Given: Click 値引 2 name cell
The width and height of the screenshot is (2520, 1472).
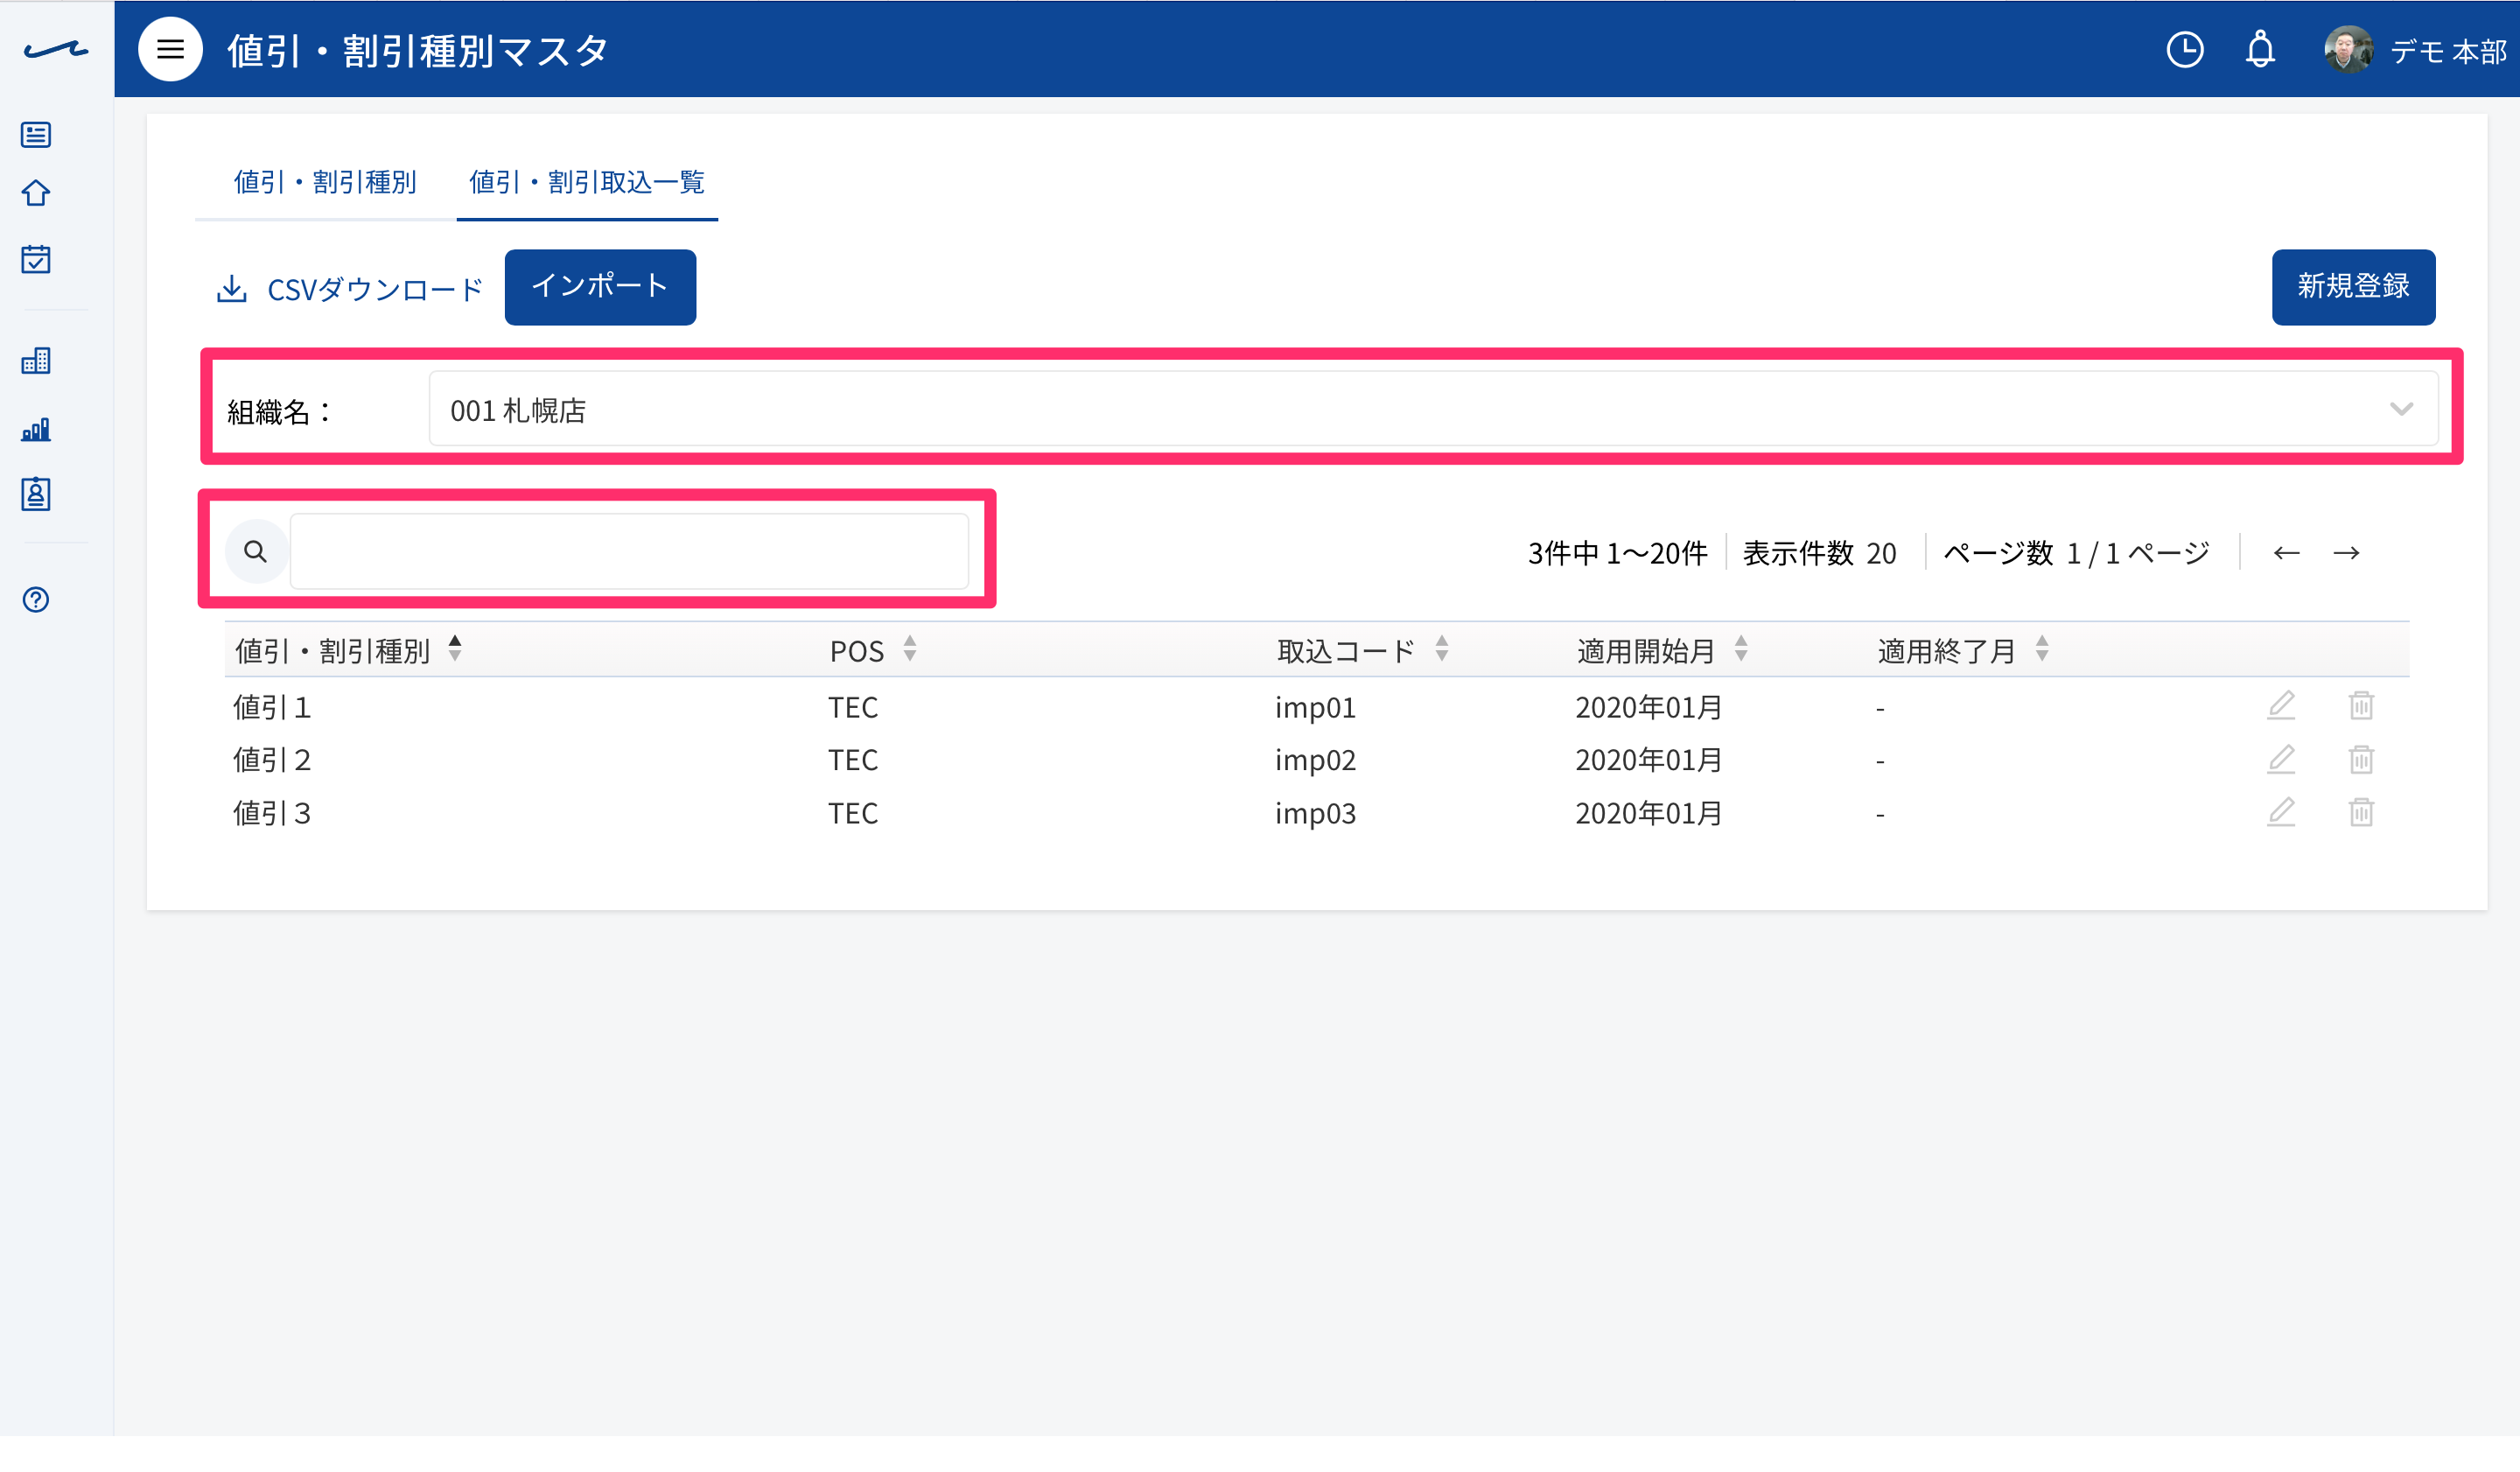Looking at the screenshot, I should pyautogui.click(x=272, y=761).
